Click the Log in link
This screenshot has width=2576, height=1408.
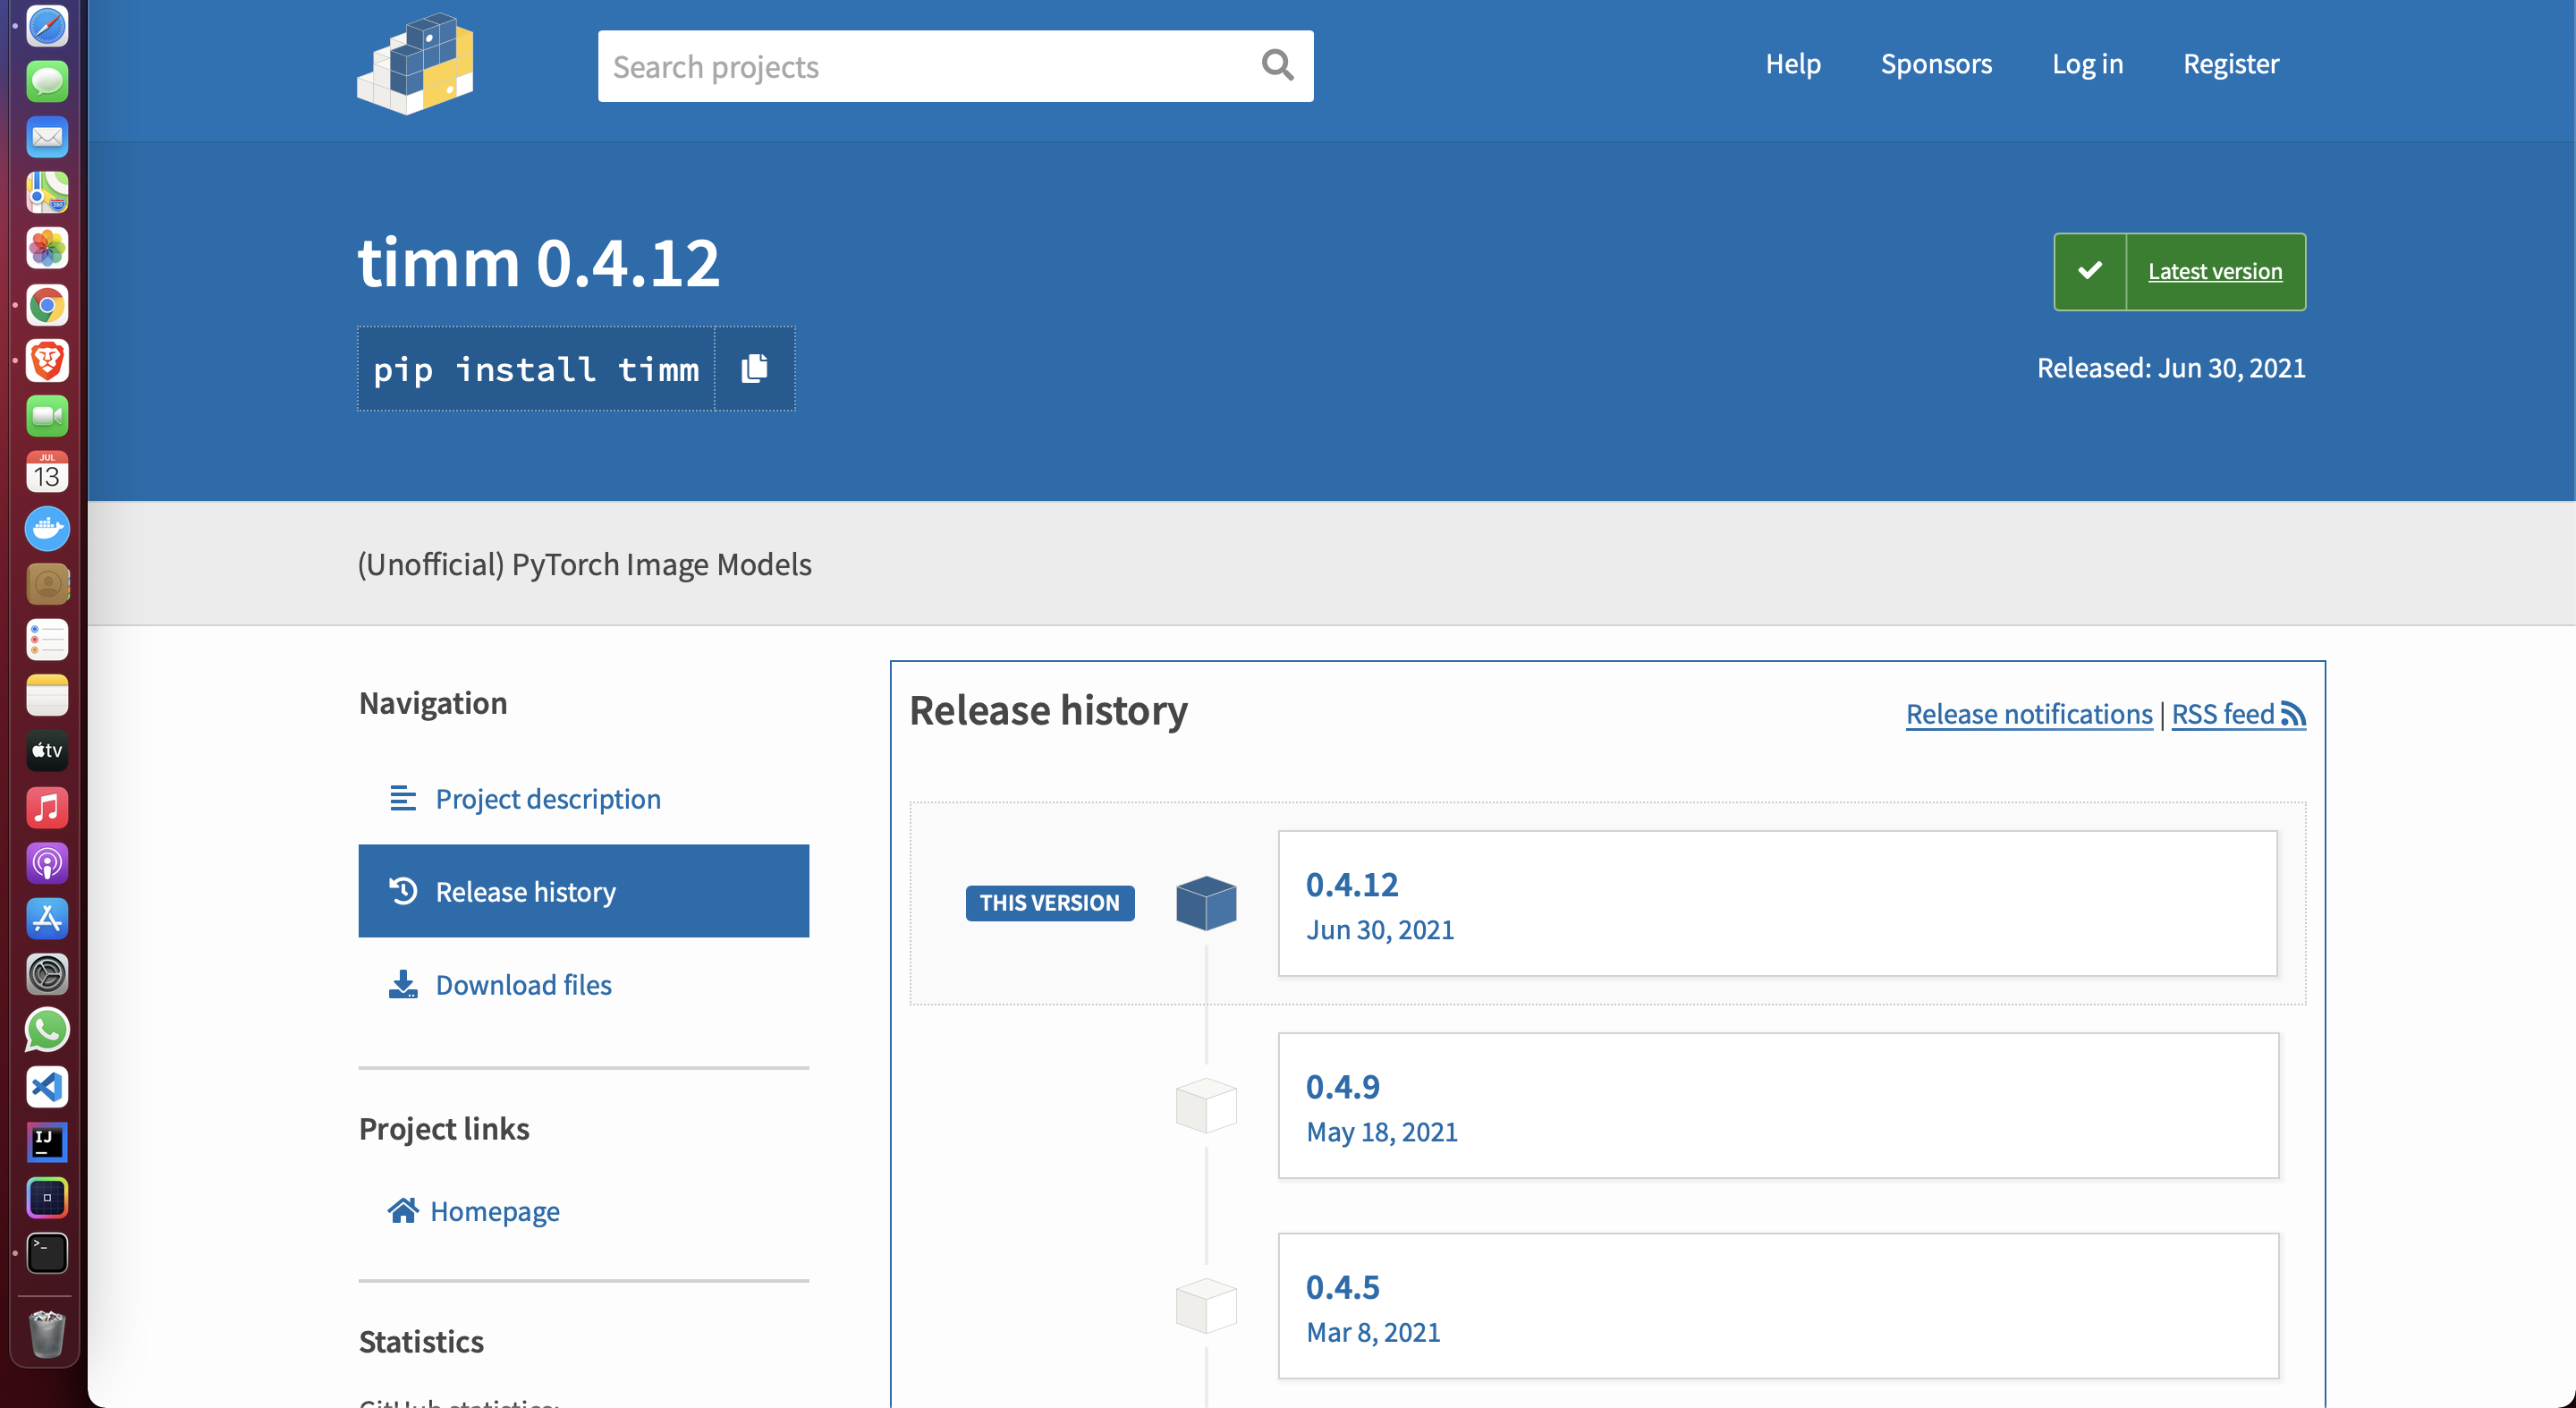(2087, 64)
